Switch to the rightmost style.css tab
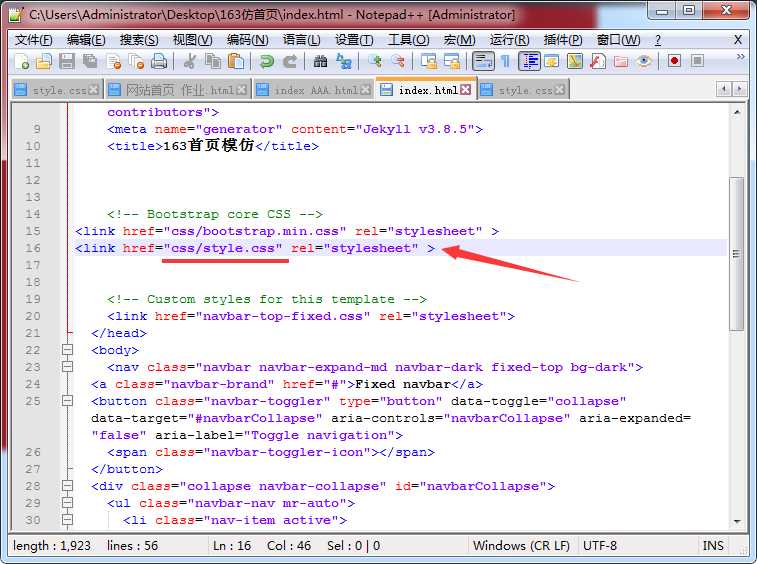Image resolution: width=757 pixels, height=564 pixels. pyautogui.click(x=523, y=90)
